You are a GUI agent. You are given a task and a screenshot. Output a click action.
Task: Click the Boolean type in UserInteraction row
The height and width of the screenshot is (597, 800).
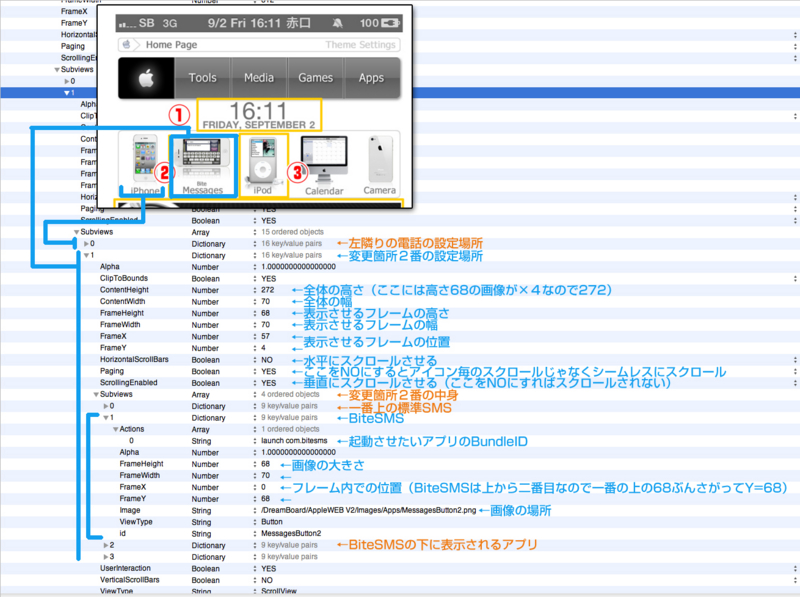(206, 568)
